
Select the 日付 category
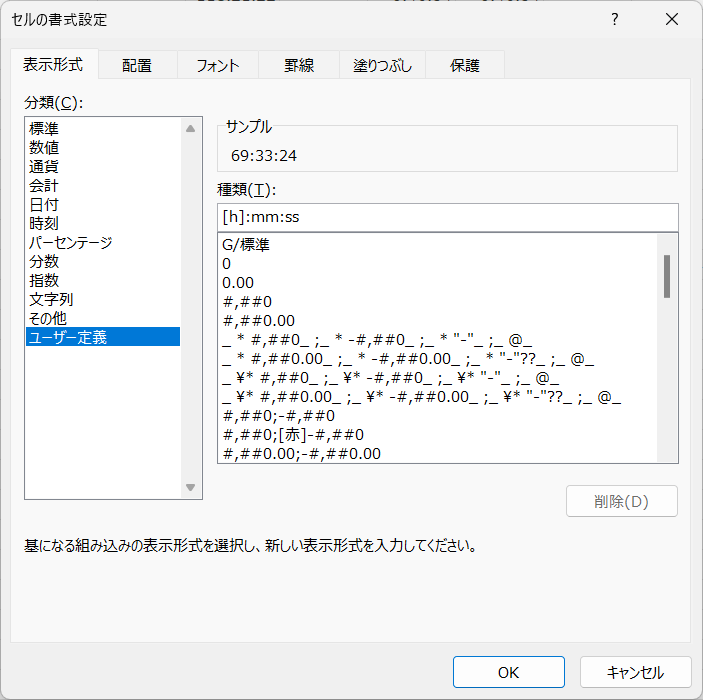pos(44,204)
